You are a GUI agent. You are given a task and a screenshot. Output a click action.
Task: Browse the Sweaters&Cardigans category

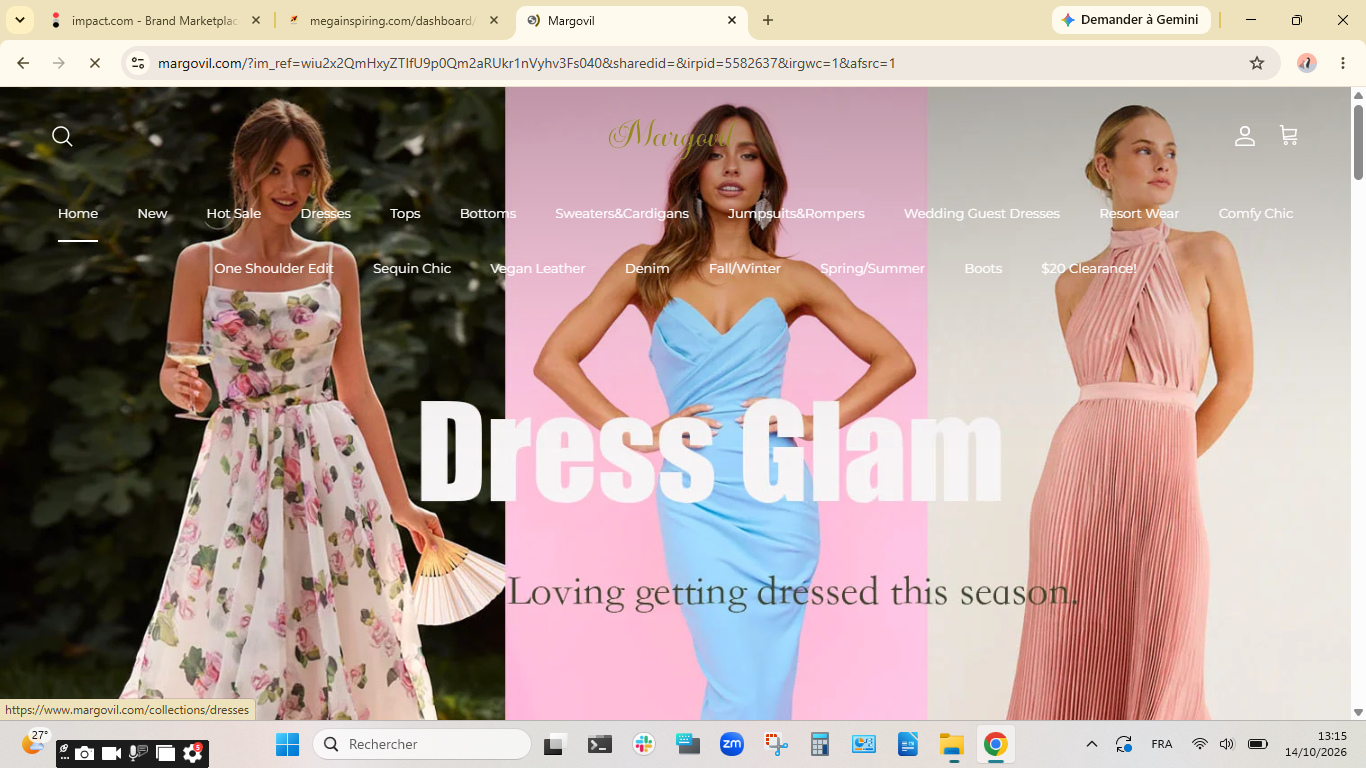[x=622, y=214]
